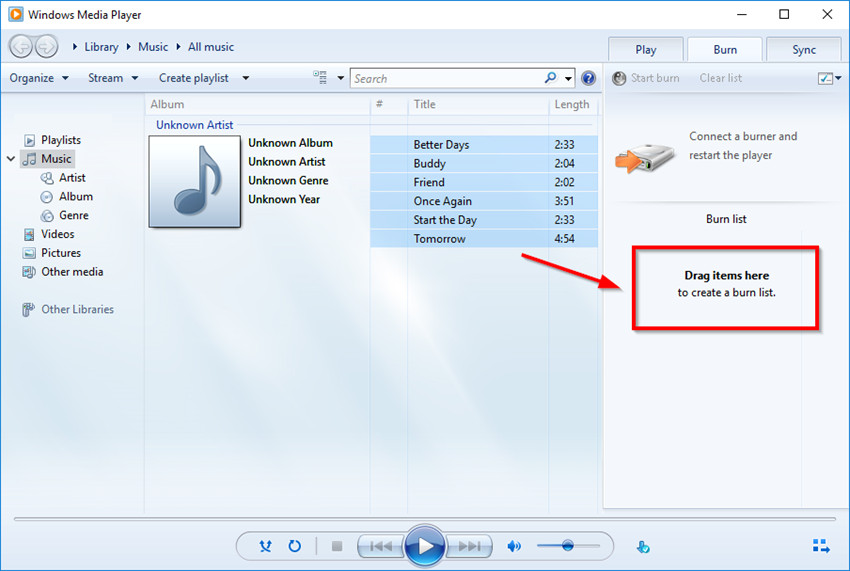Click inside the Search field
Image resolution: width=850 pixels, height=571 pixels.
pyautogui.click(x=445, y=78)
